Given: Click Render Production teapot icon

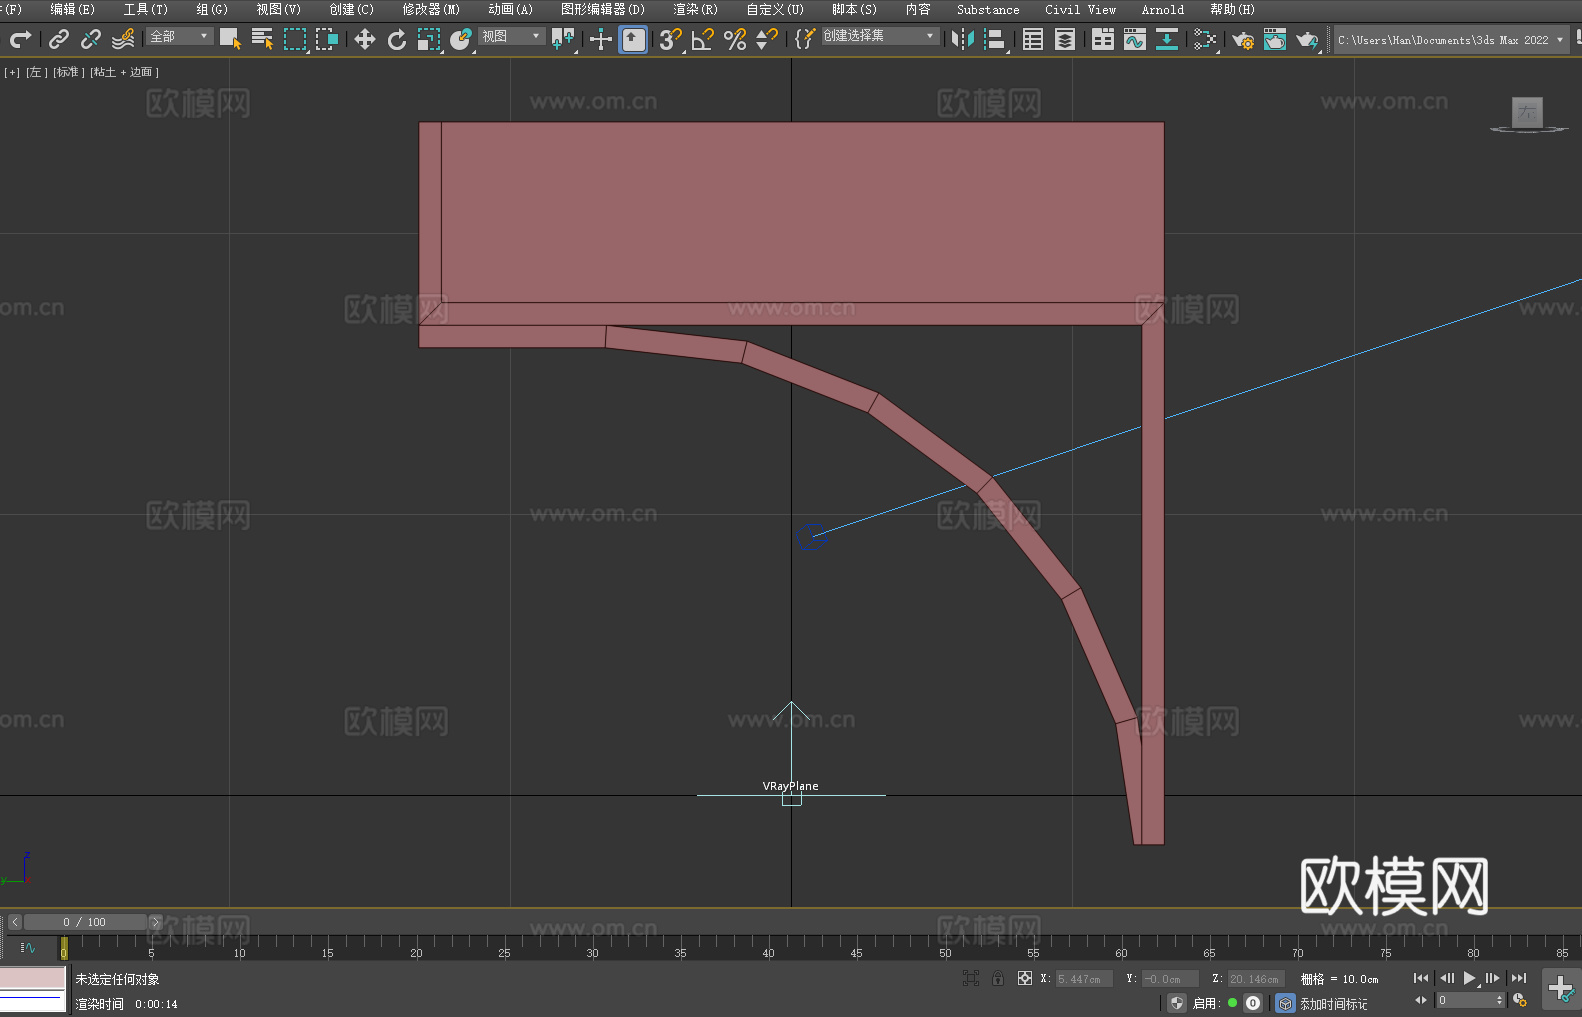Looking at the screenshot, I should click(1307, 39).
